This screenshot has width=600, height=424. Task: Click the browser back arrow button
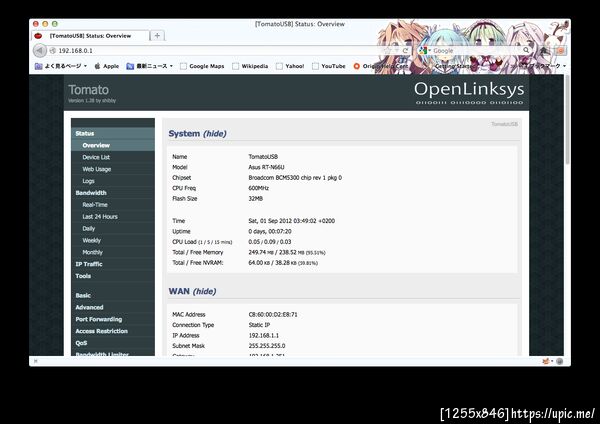pyautogui.click(x=39, y=51)
